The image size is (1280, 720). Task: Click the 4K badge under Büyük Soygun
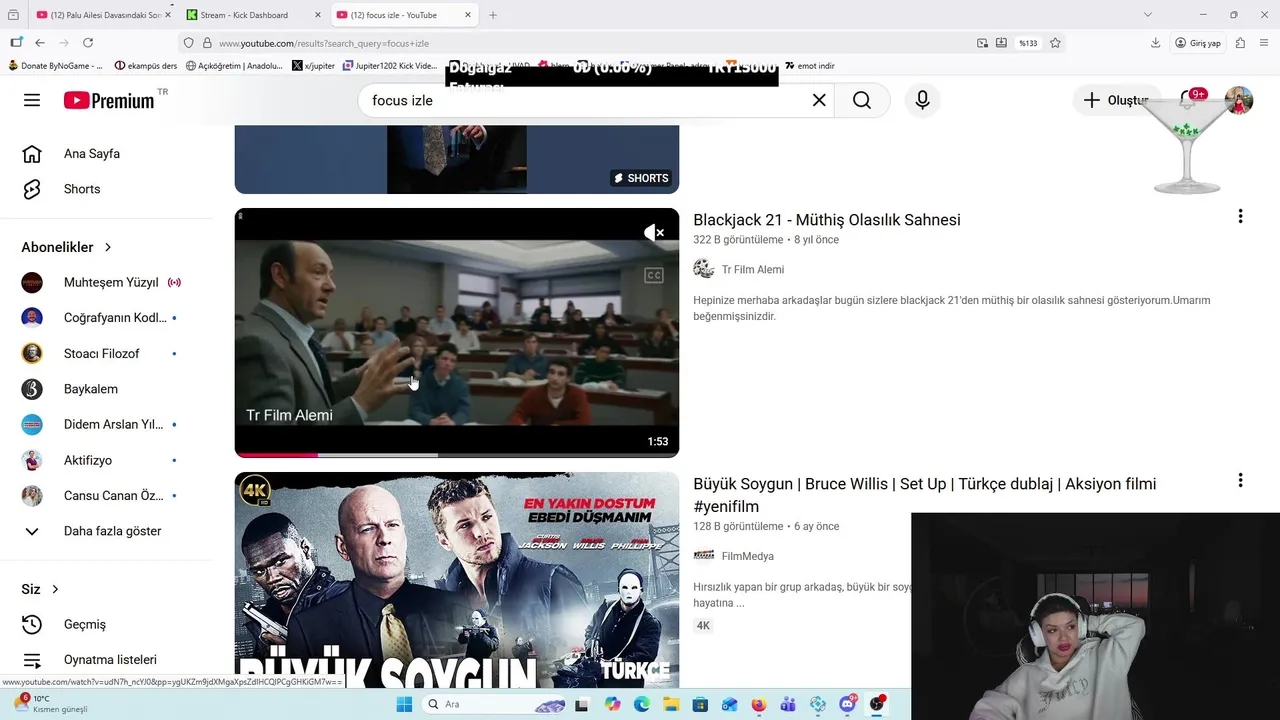[703, 626]
